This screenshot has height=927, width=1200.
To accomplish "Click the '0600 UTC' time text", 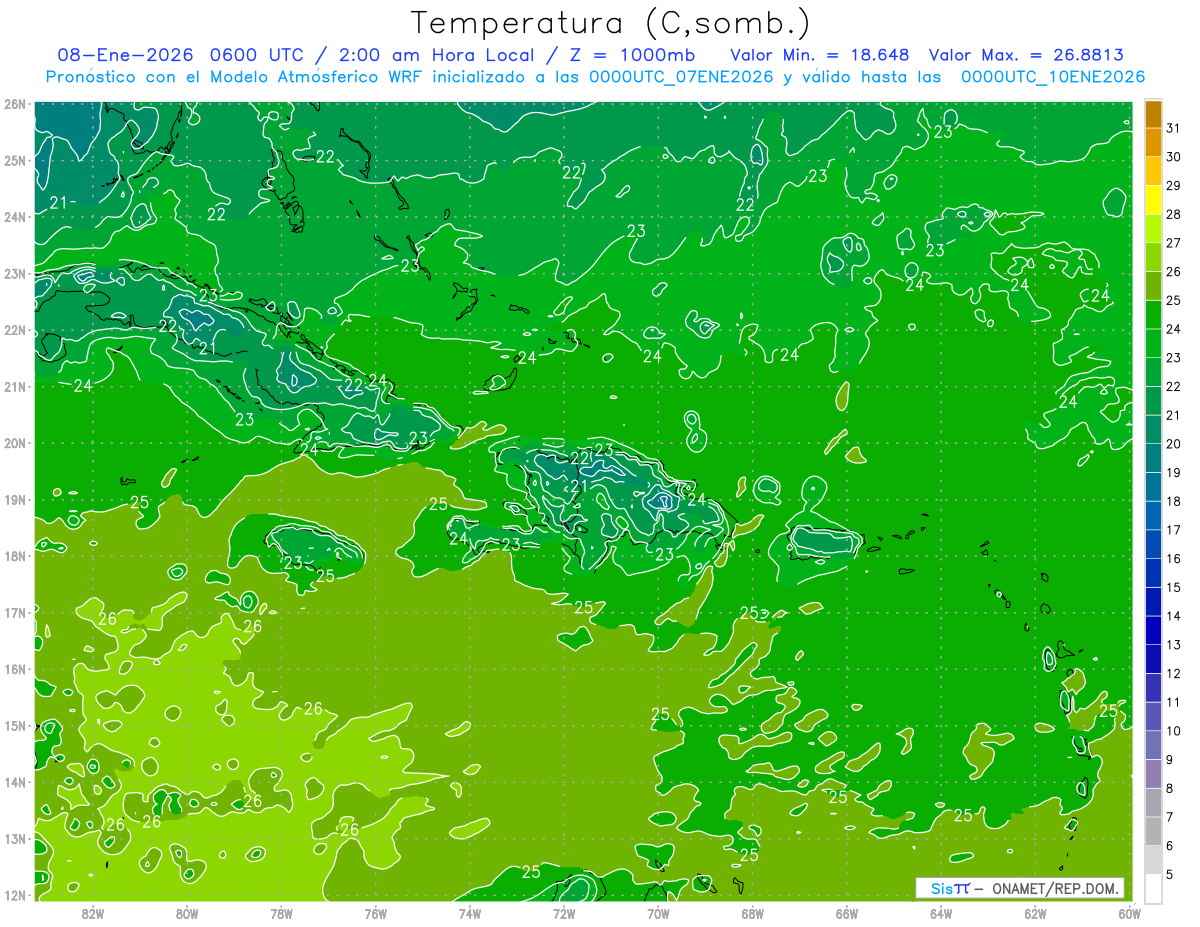I will pyautogui.click(x=258, y=54).
